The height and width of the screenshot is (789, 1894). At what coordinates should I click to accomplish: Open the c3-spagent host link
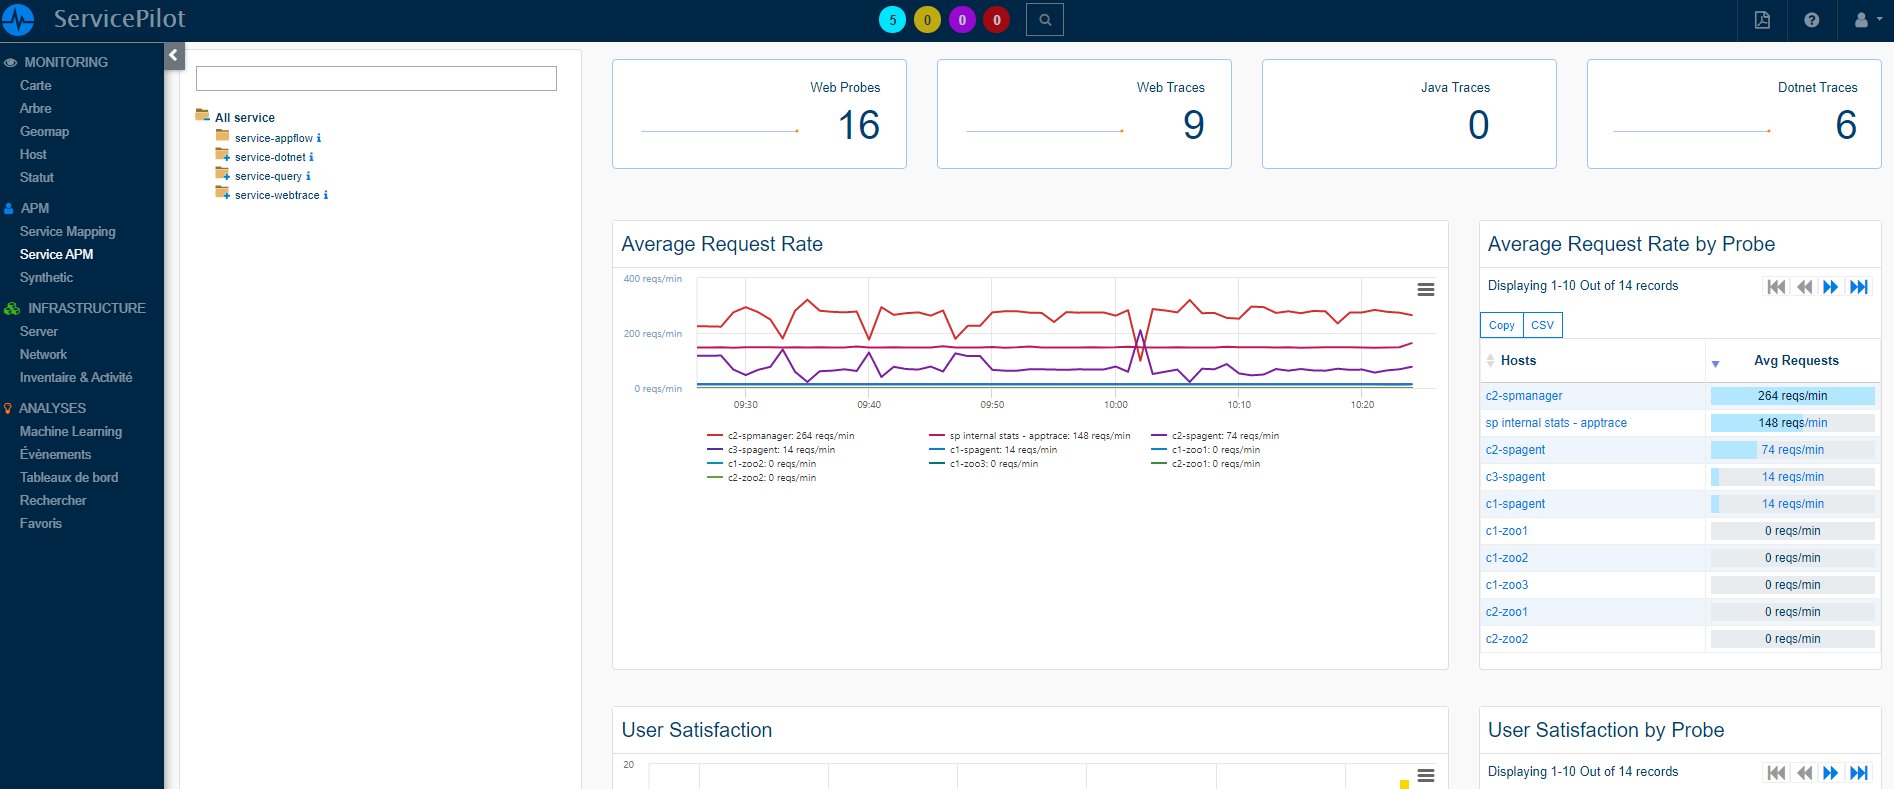(x=1515, y=477)
